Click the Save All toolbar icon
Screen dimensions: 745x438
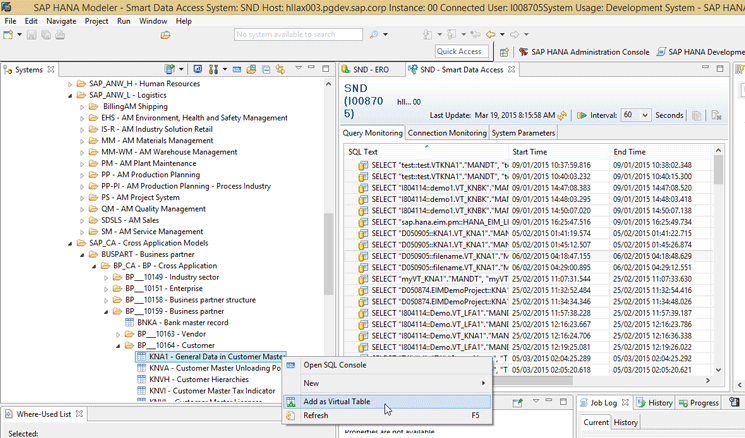(x=46, y=35)
